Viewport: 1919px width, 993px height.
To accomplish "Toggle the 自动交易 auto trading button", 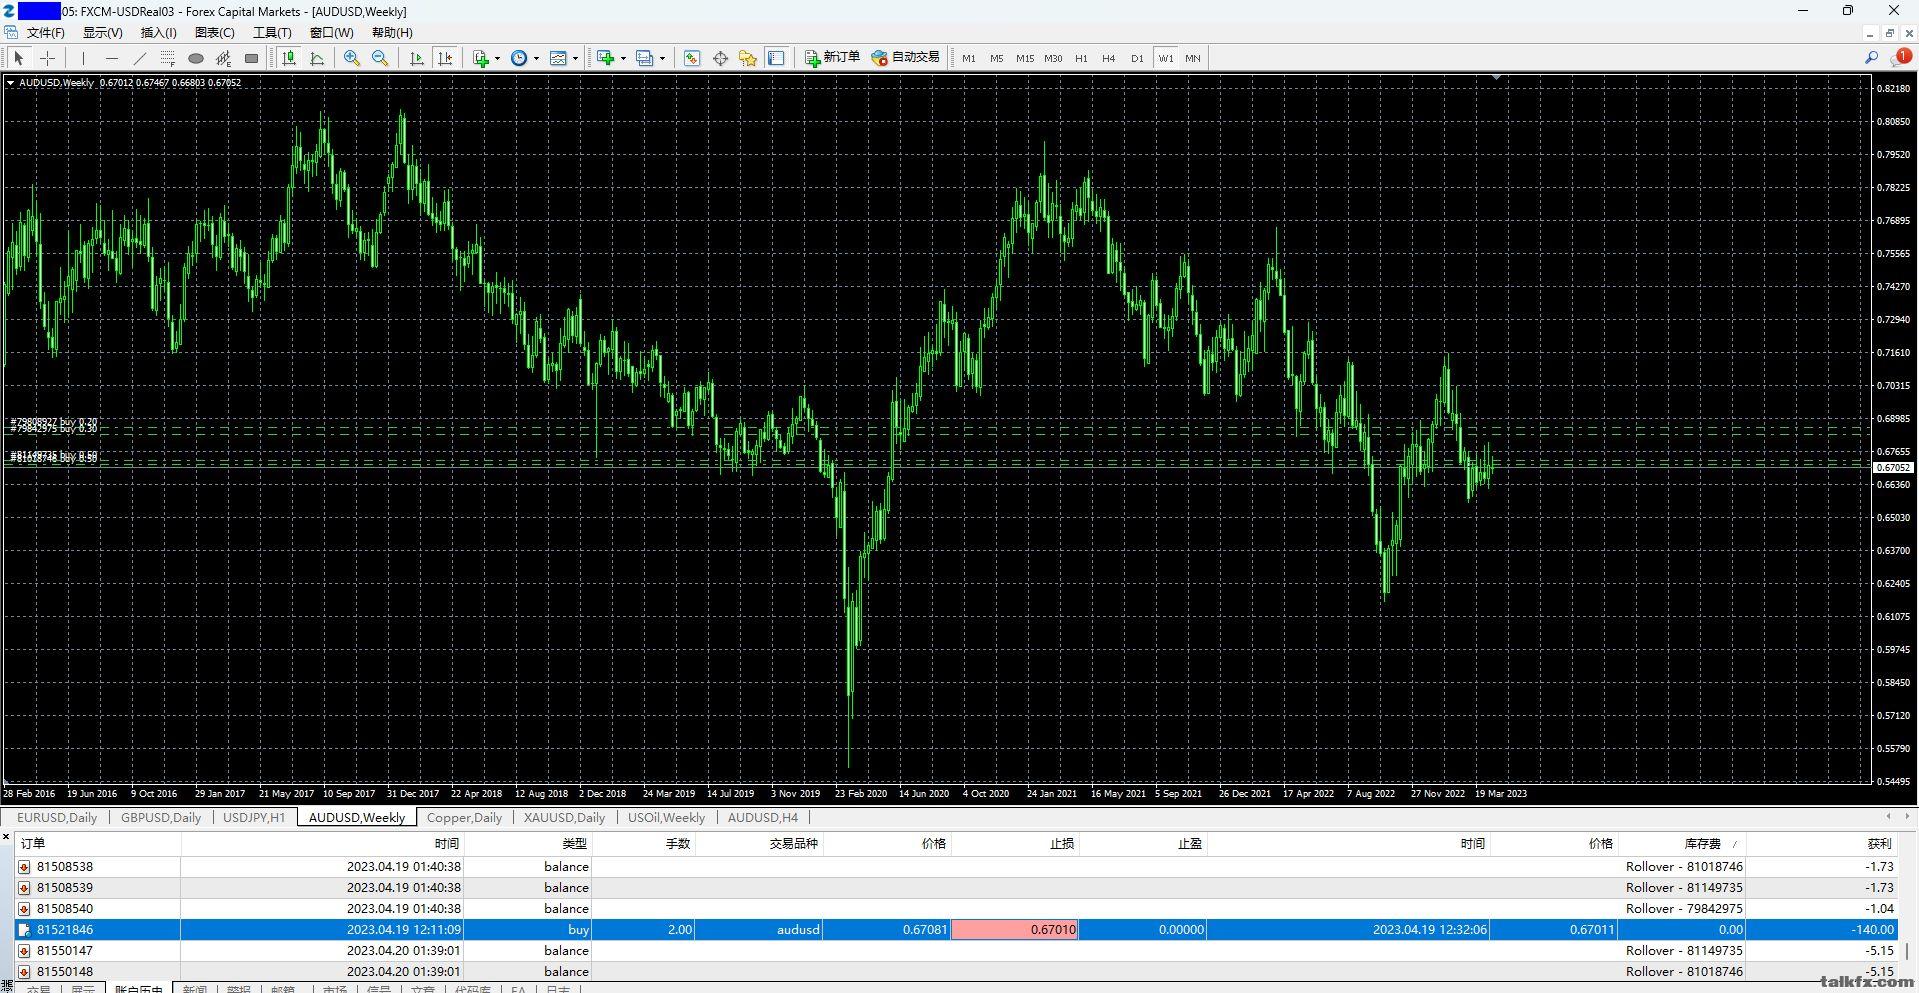I will coord(905,58).
